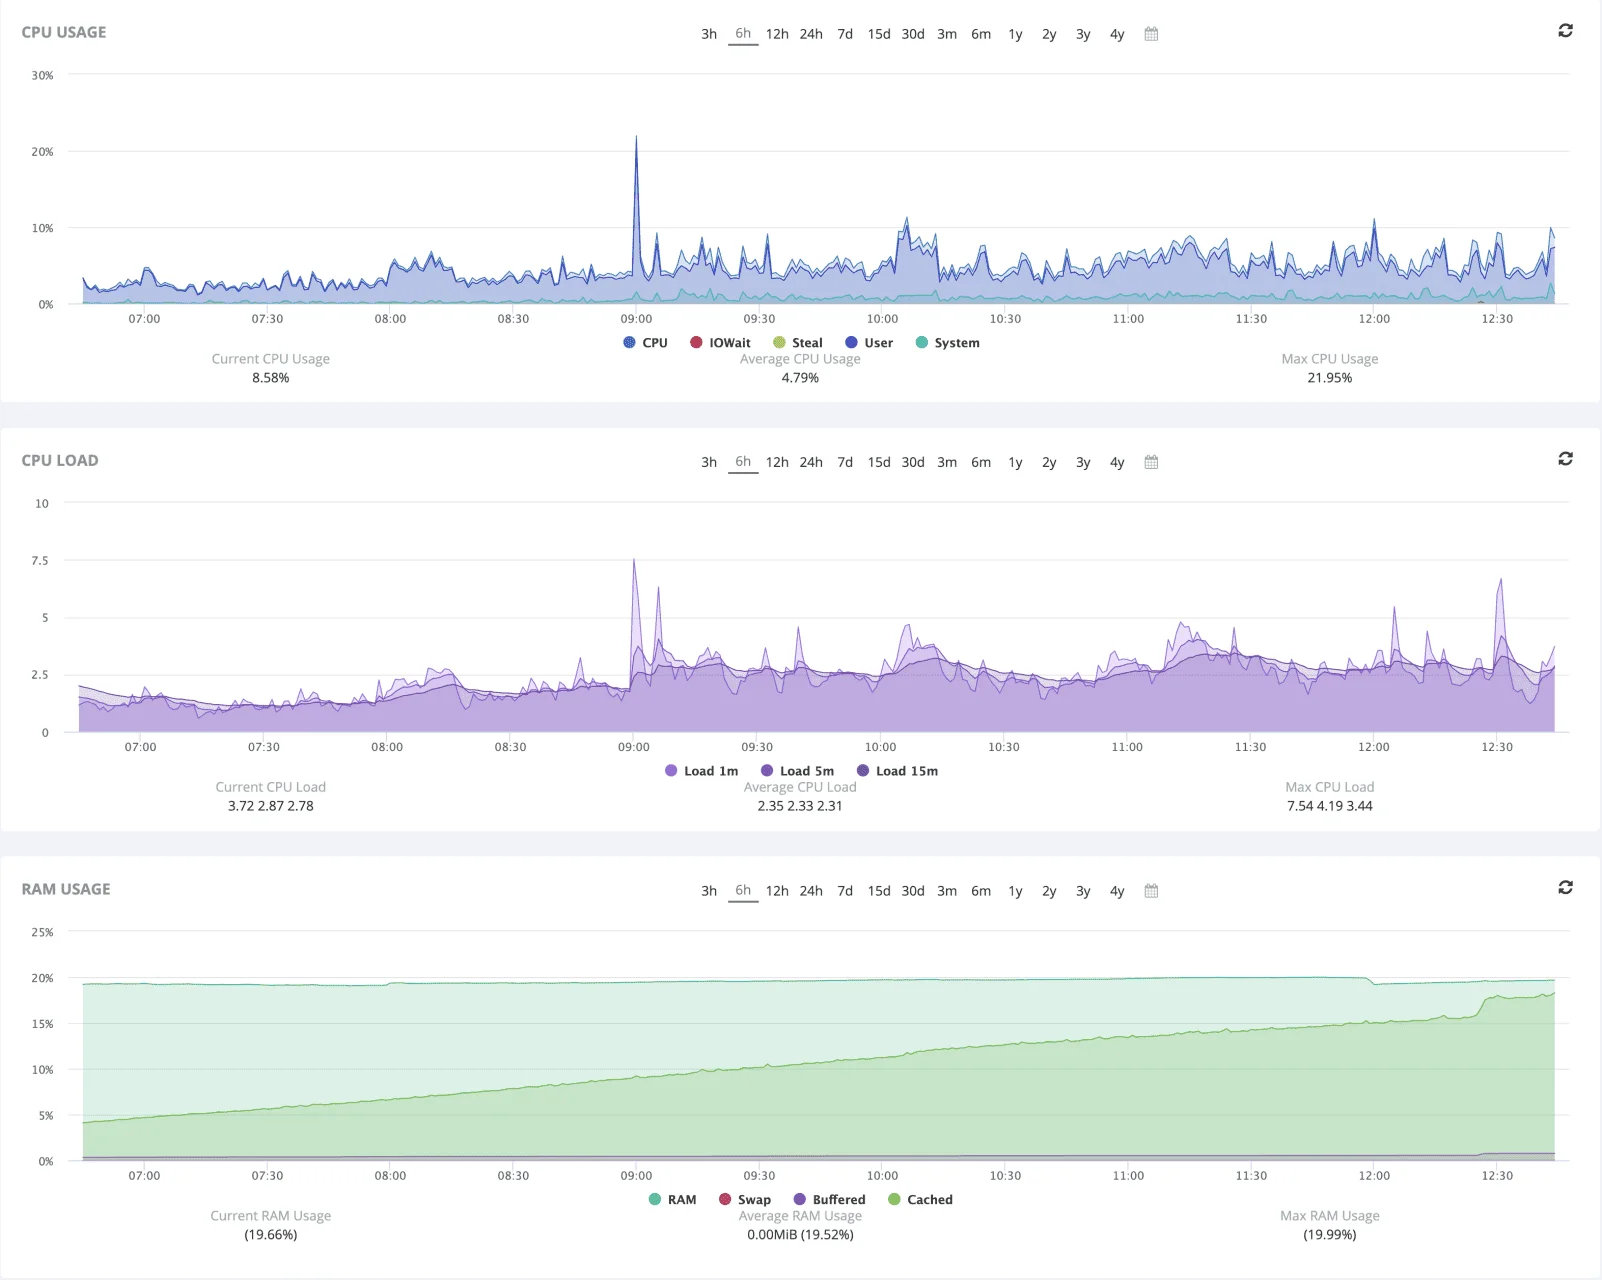The height and width of the screenshot is (1280, 1602).
Task: Toggle the RAM legend series
Action: point(672,1199)
